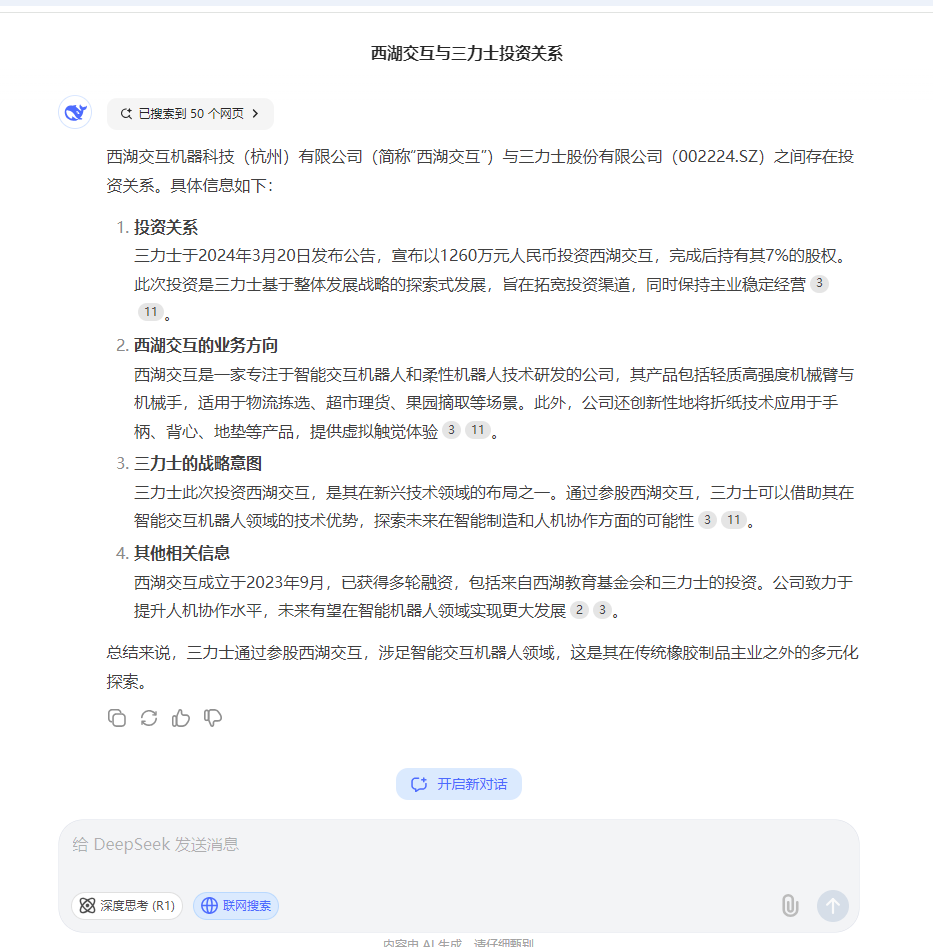
Task: Click the heading 其他相关信息
Action: click(x=181, y=553)
